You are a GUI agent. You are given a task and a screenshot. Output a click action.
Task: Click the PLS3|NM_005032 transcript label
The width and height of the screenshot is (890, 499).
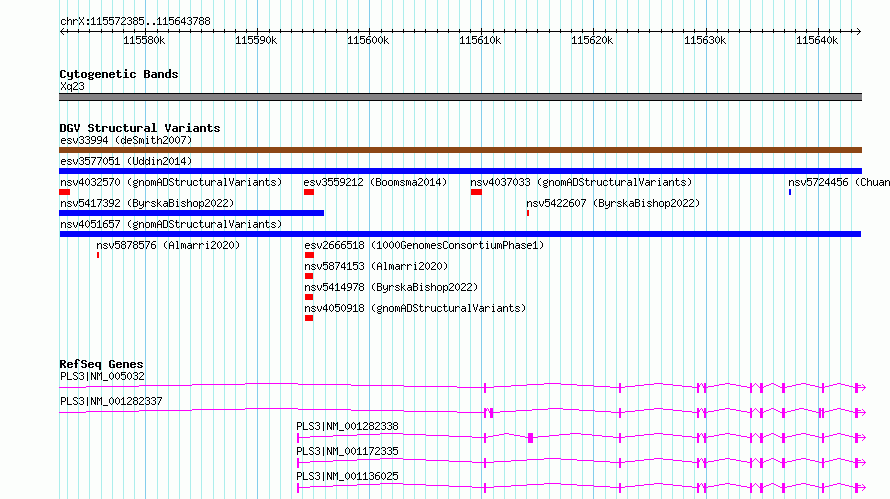102,376
